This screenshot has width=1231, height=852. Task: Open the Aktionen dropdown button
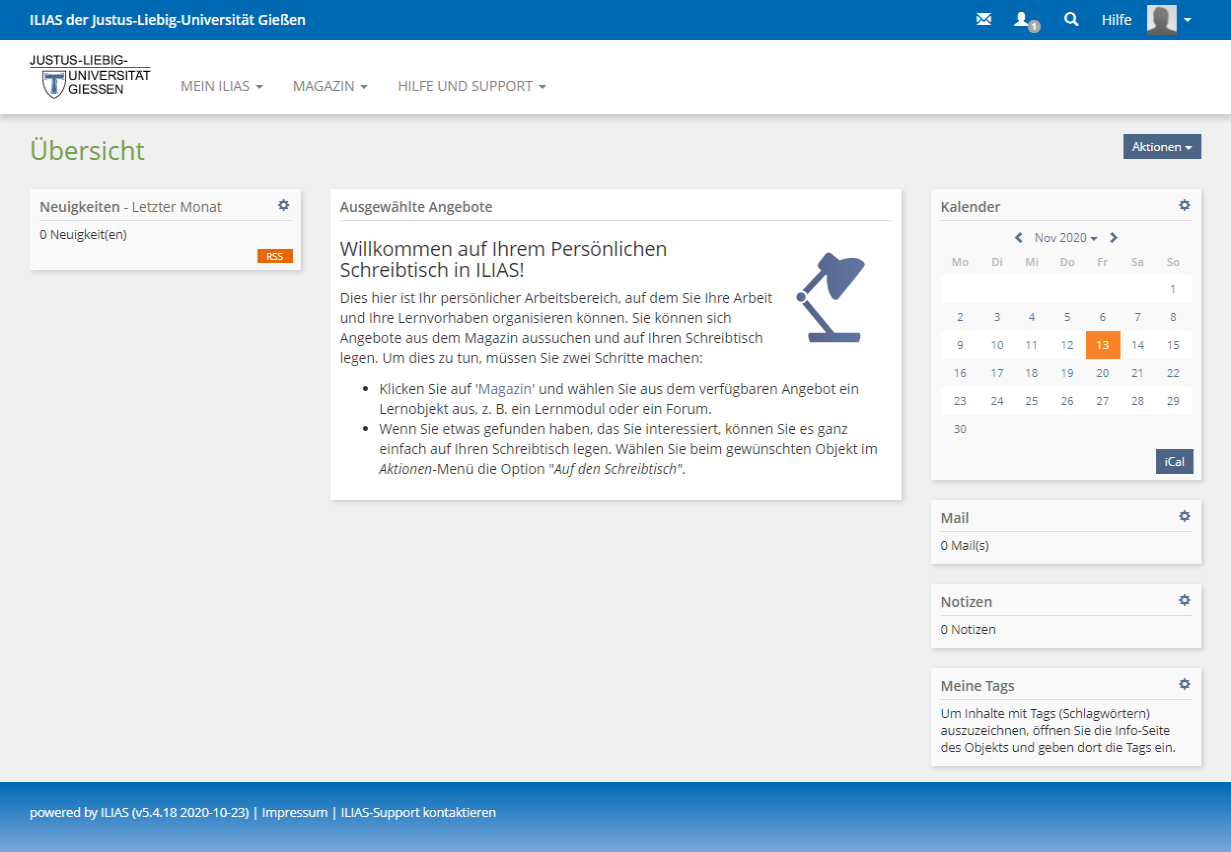coord(1161,147)
